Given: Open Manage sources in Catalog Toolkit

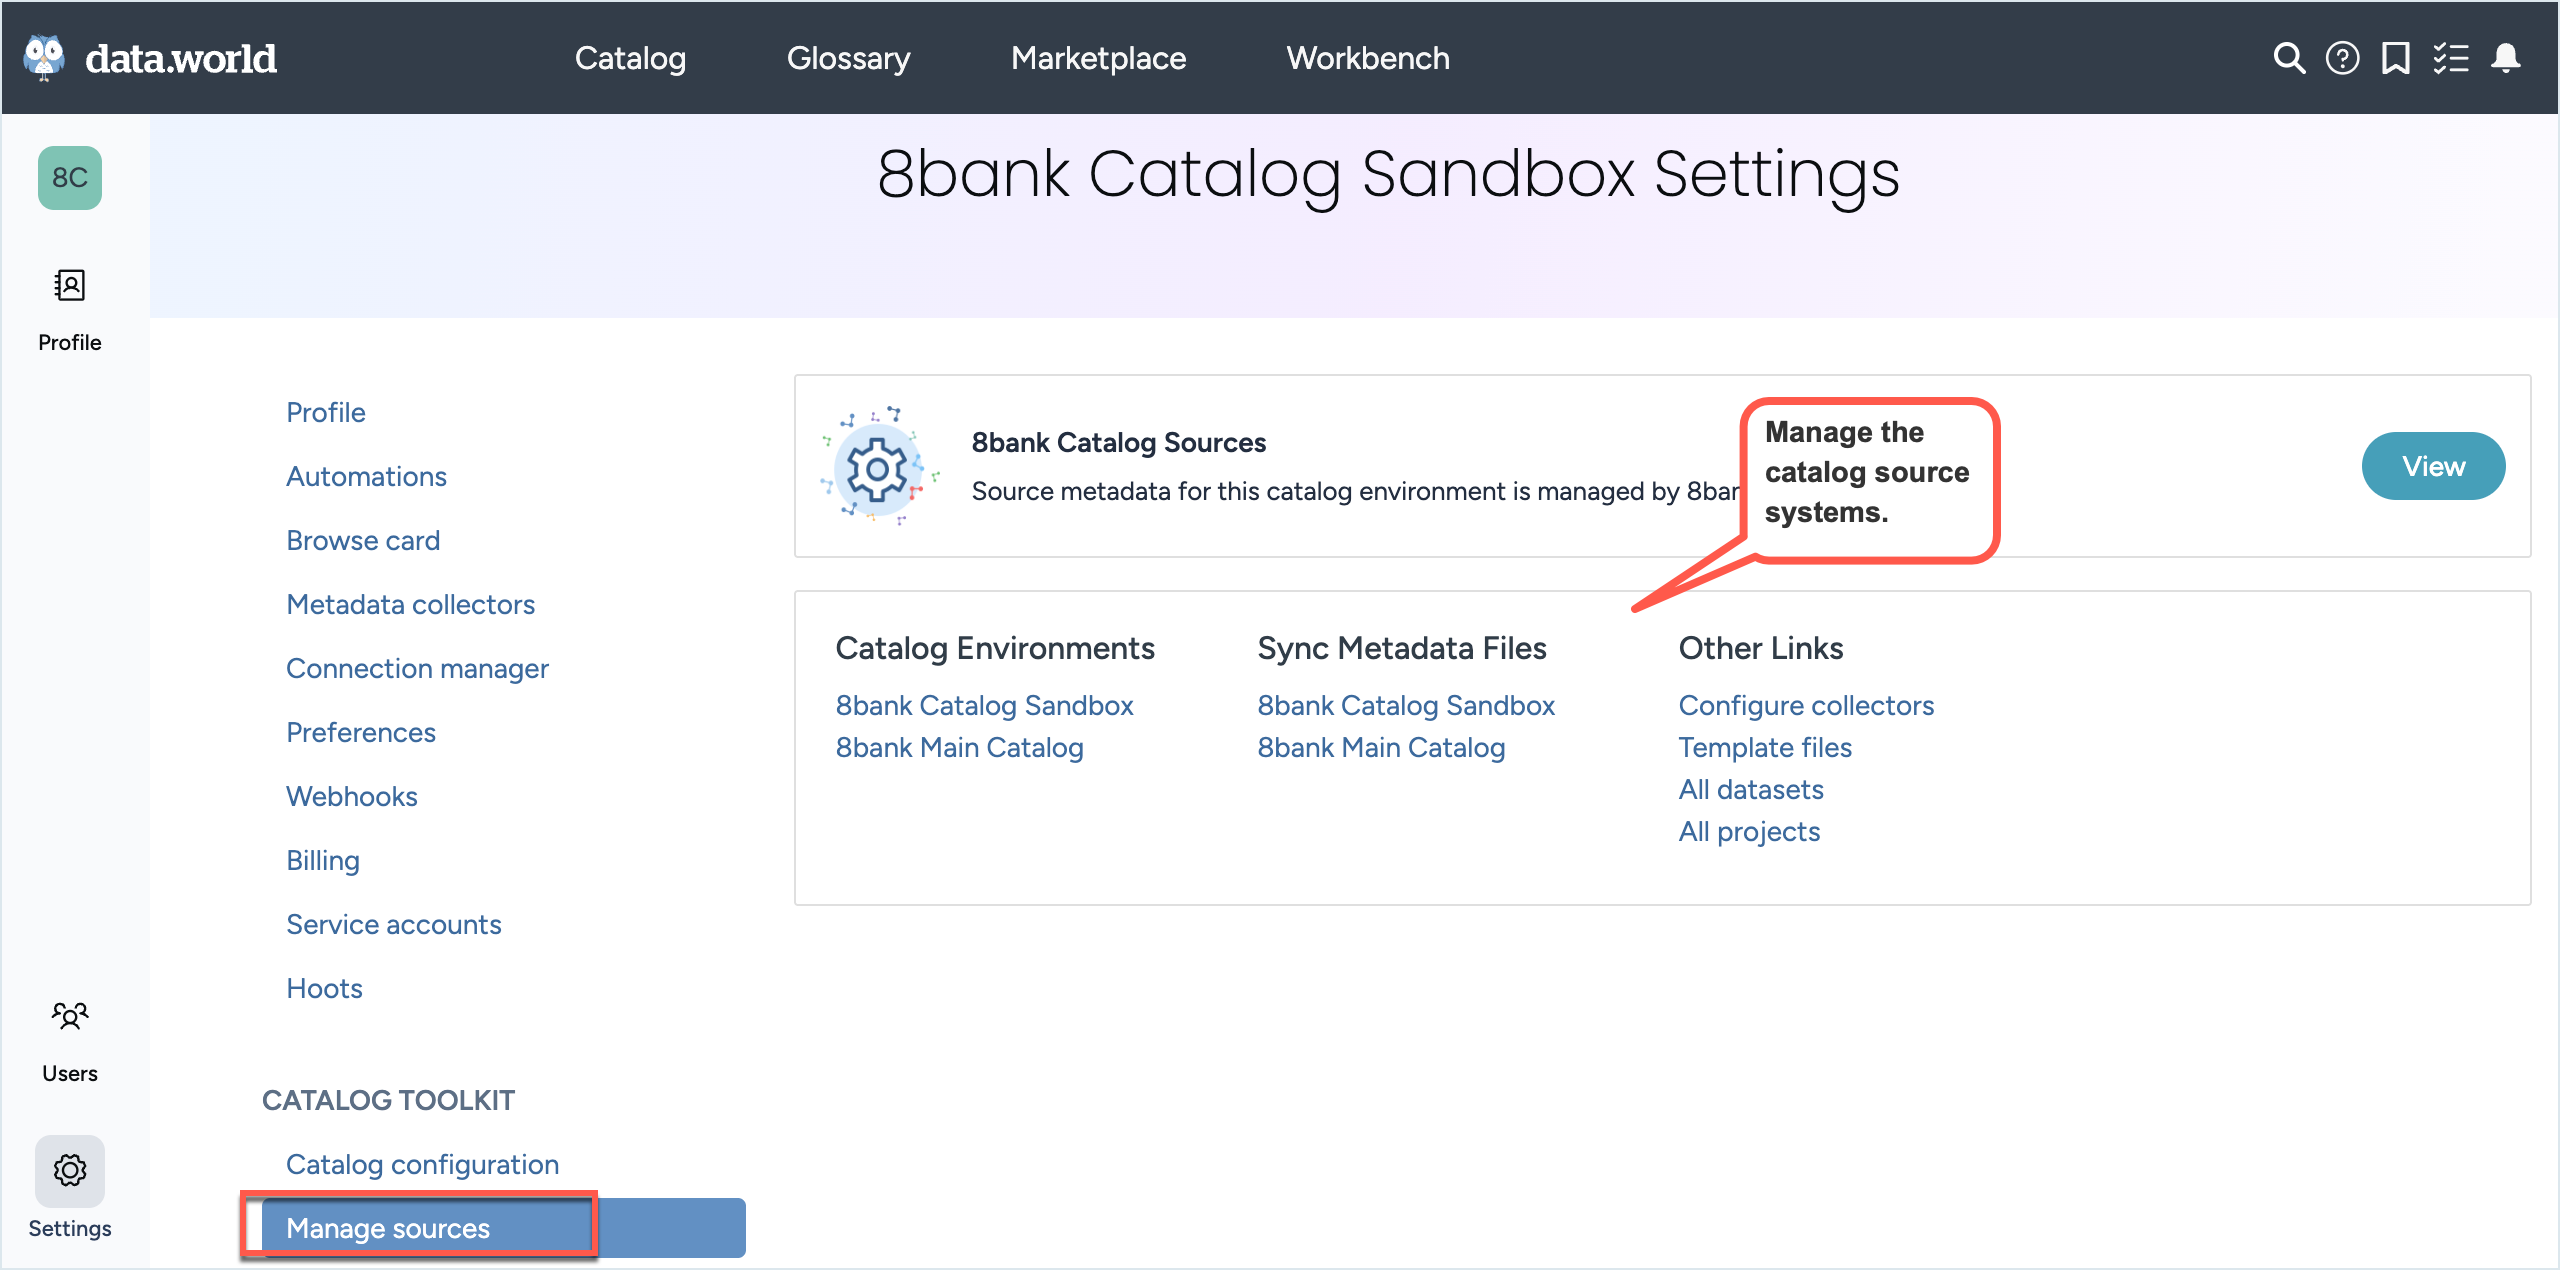Looking at the screenshot, I should coord(388,1228).
